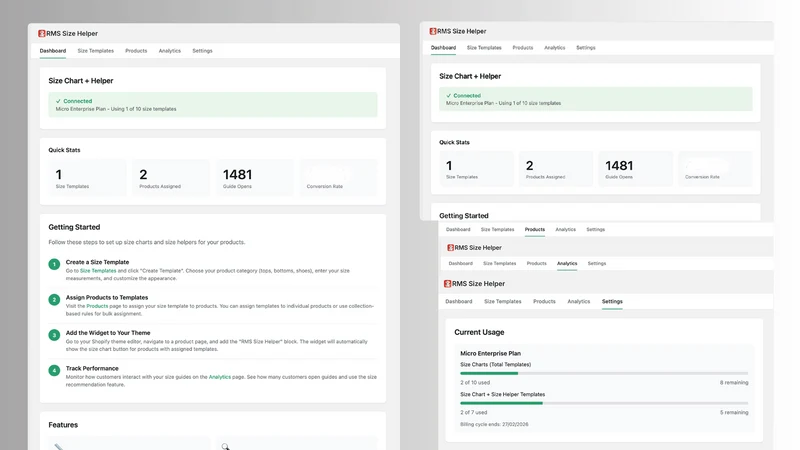800x450 pixels.
Task: Click the 'Features' heading in the left window
Action: [x=63, y=425]
